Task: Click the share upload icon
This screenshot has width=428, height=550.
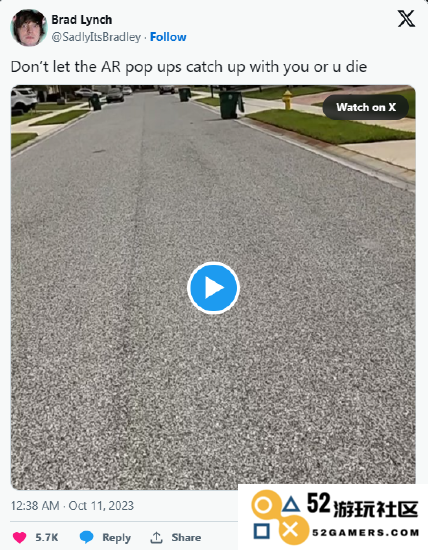Action: (x=156, y=537)
